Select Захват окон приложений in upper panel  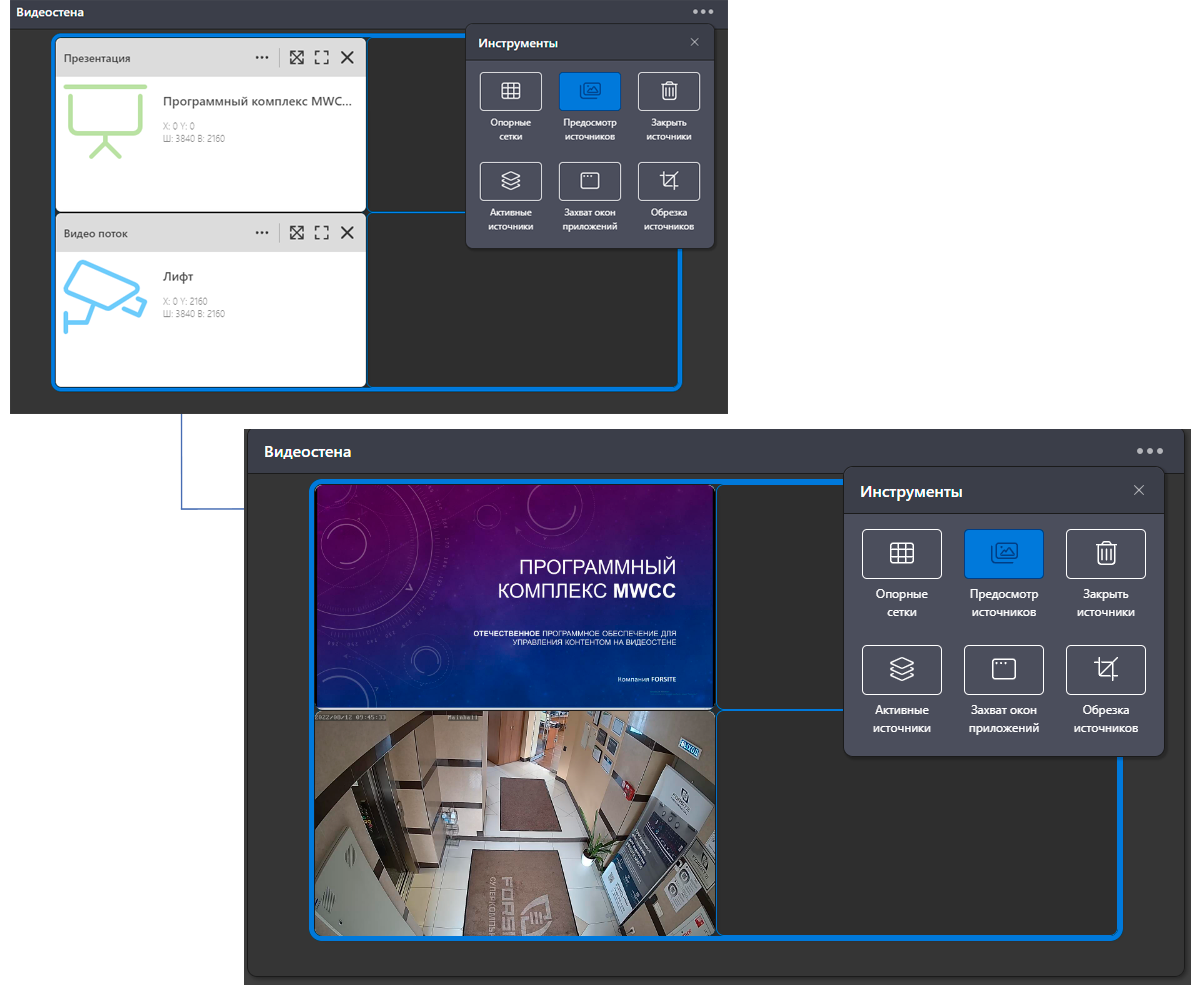tap(589, 181)
